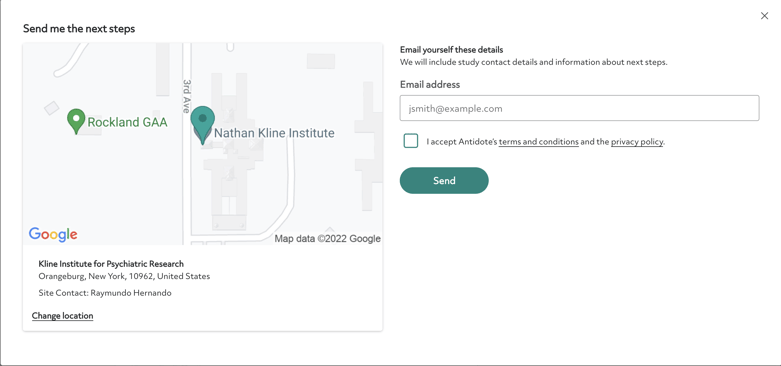This screenshot has width=781, height=366.
Task: Accept terms and conditions checkbox
Action: tap(411, 141)
